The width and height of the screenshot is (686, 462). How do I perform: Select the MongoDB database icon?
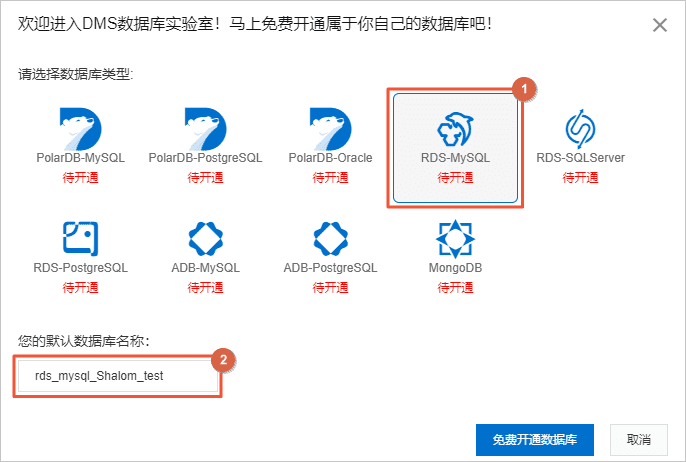coord(455,238)
